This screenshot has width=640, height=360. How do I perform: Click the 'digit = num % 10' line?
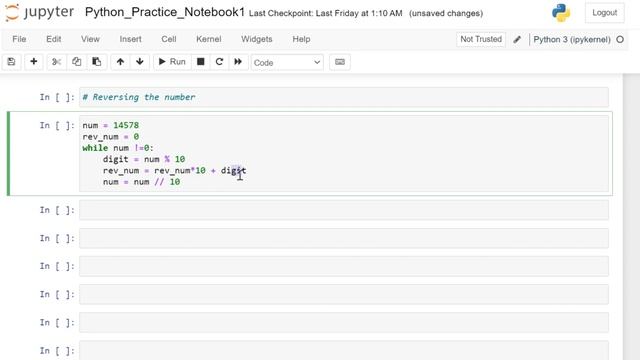tap(144, 159)
